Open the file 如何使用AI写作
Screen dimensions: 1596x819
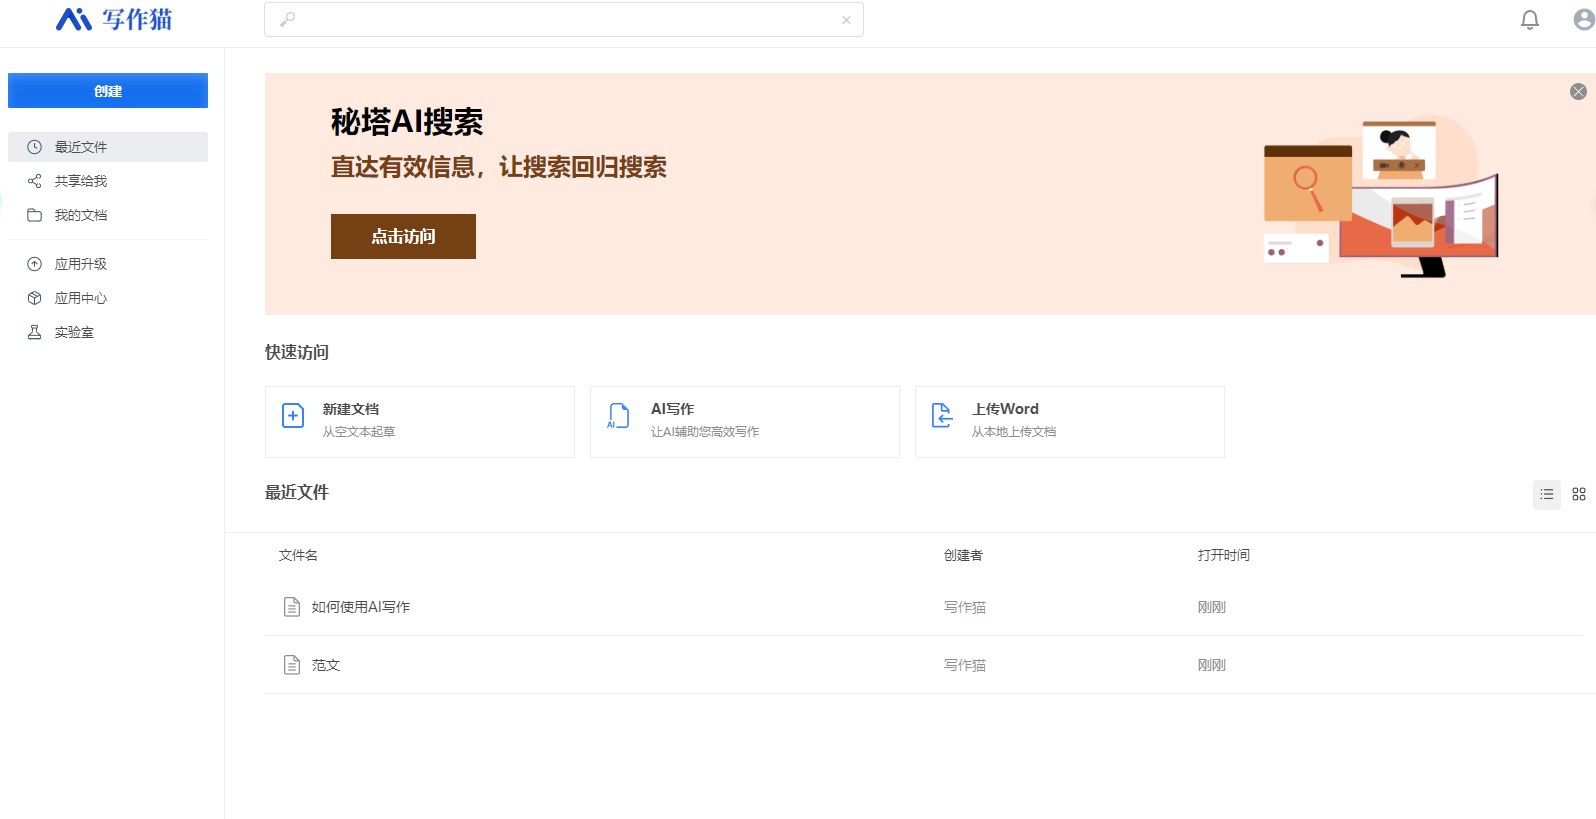(x=361, y=607)
